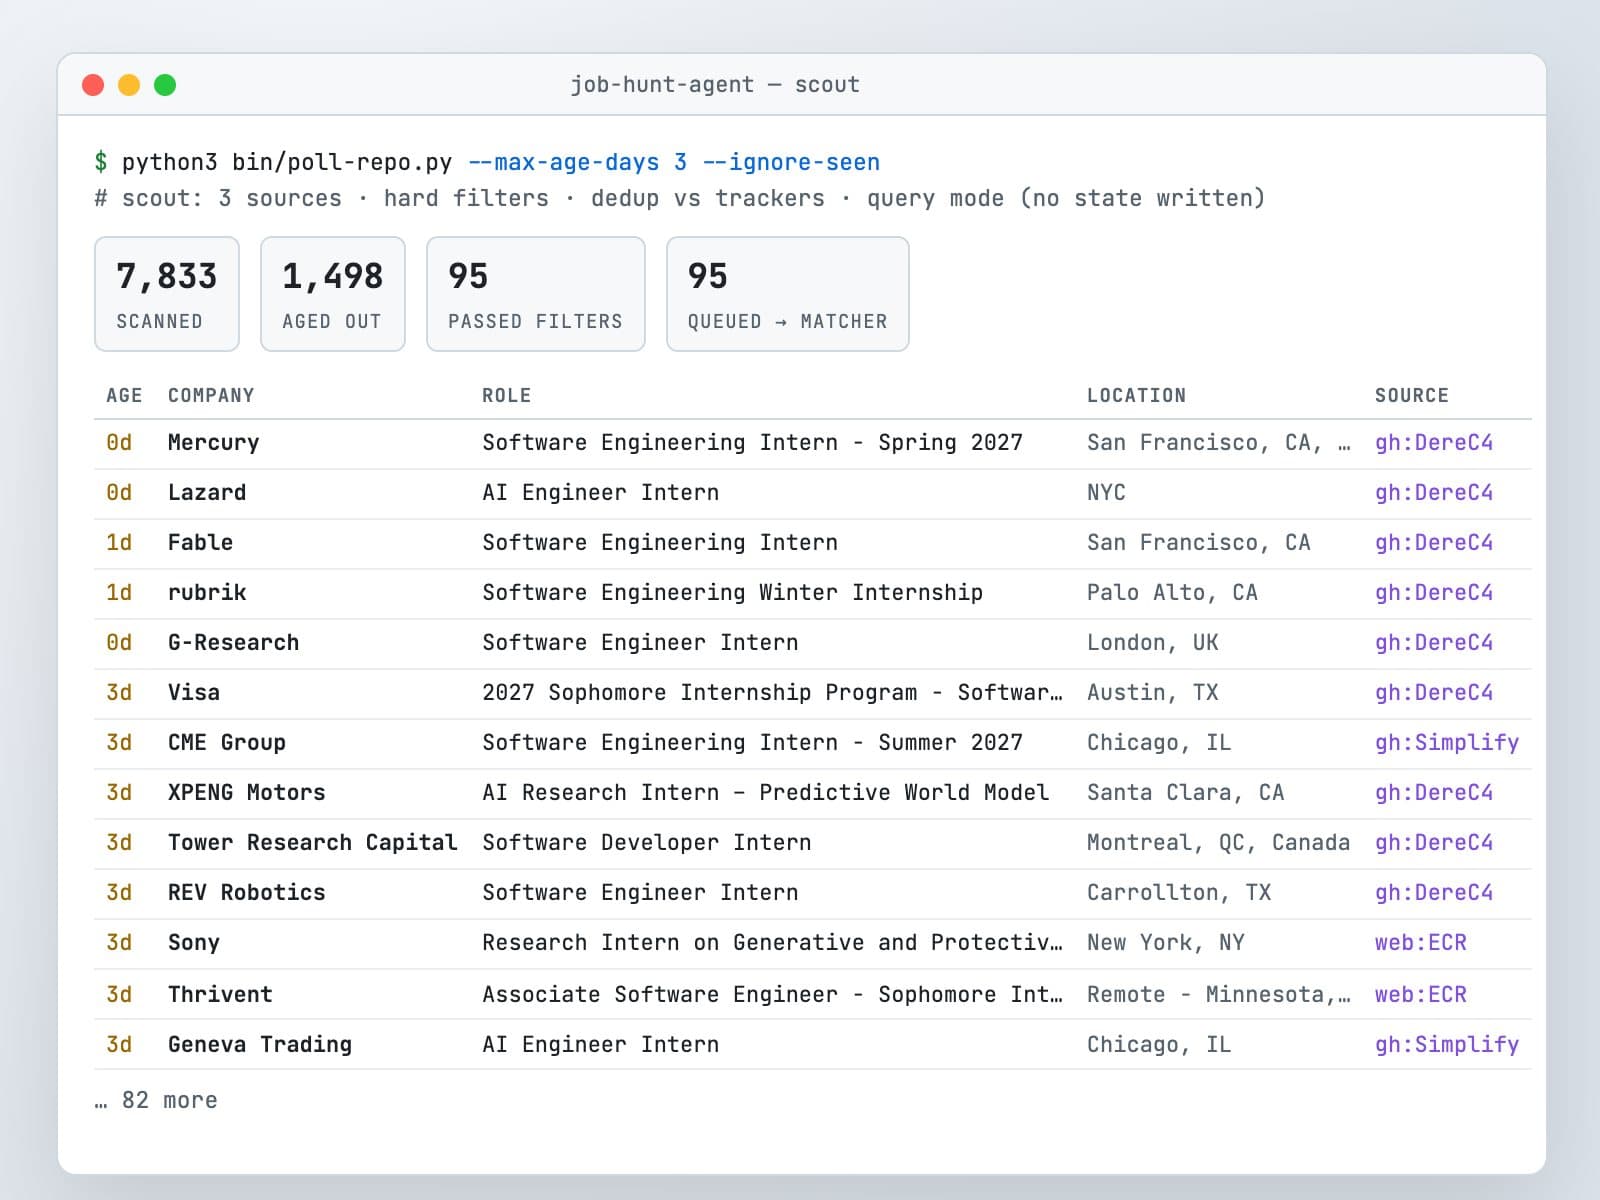Click the LOCATION column header
1600x1200 pixels.
(x=1136, y=395)
